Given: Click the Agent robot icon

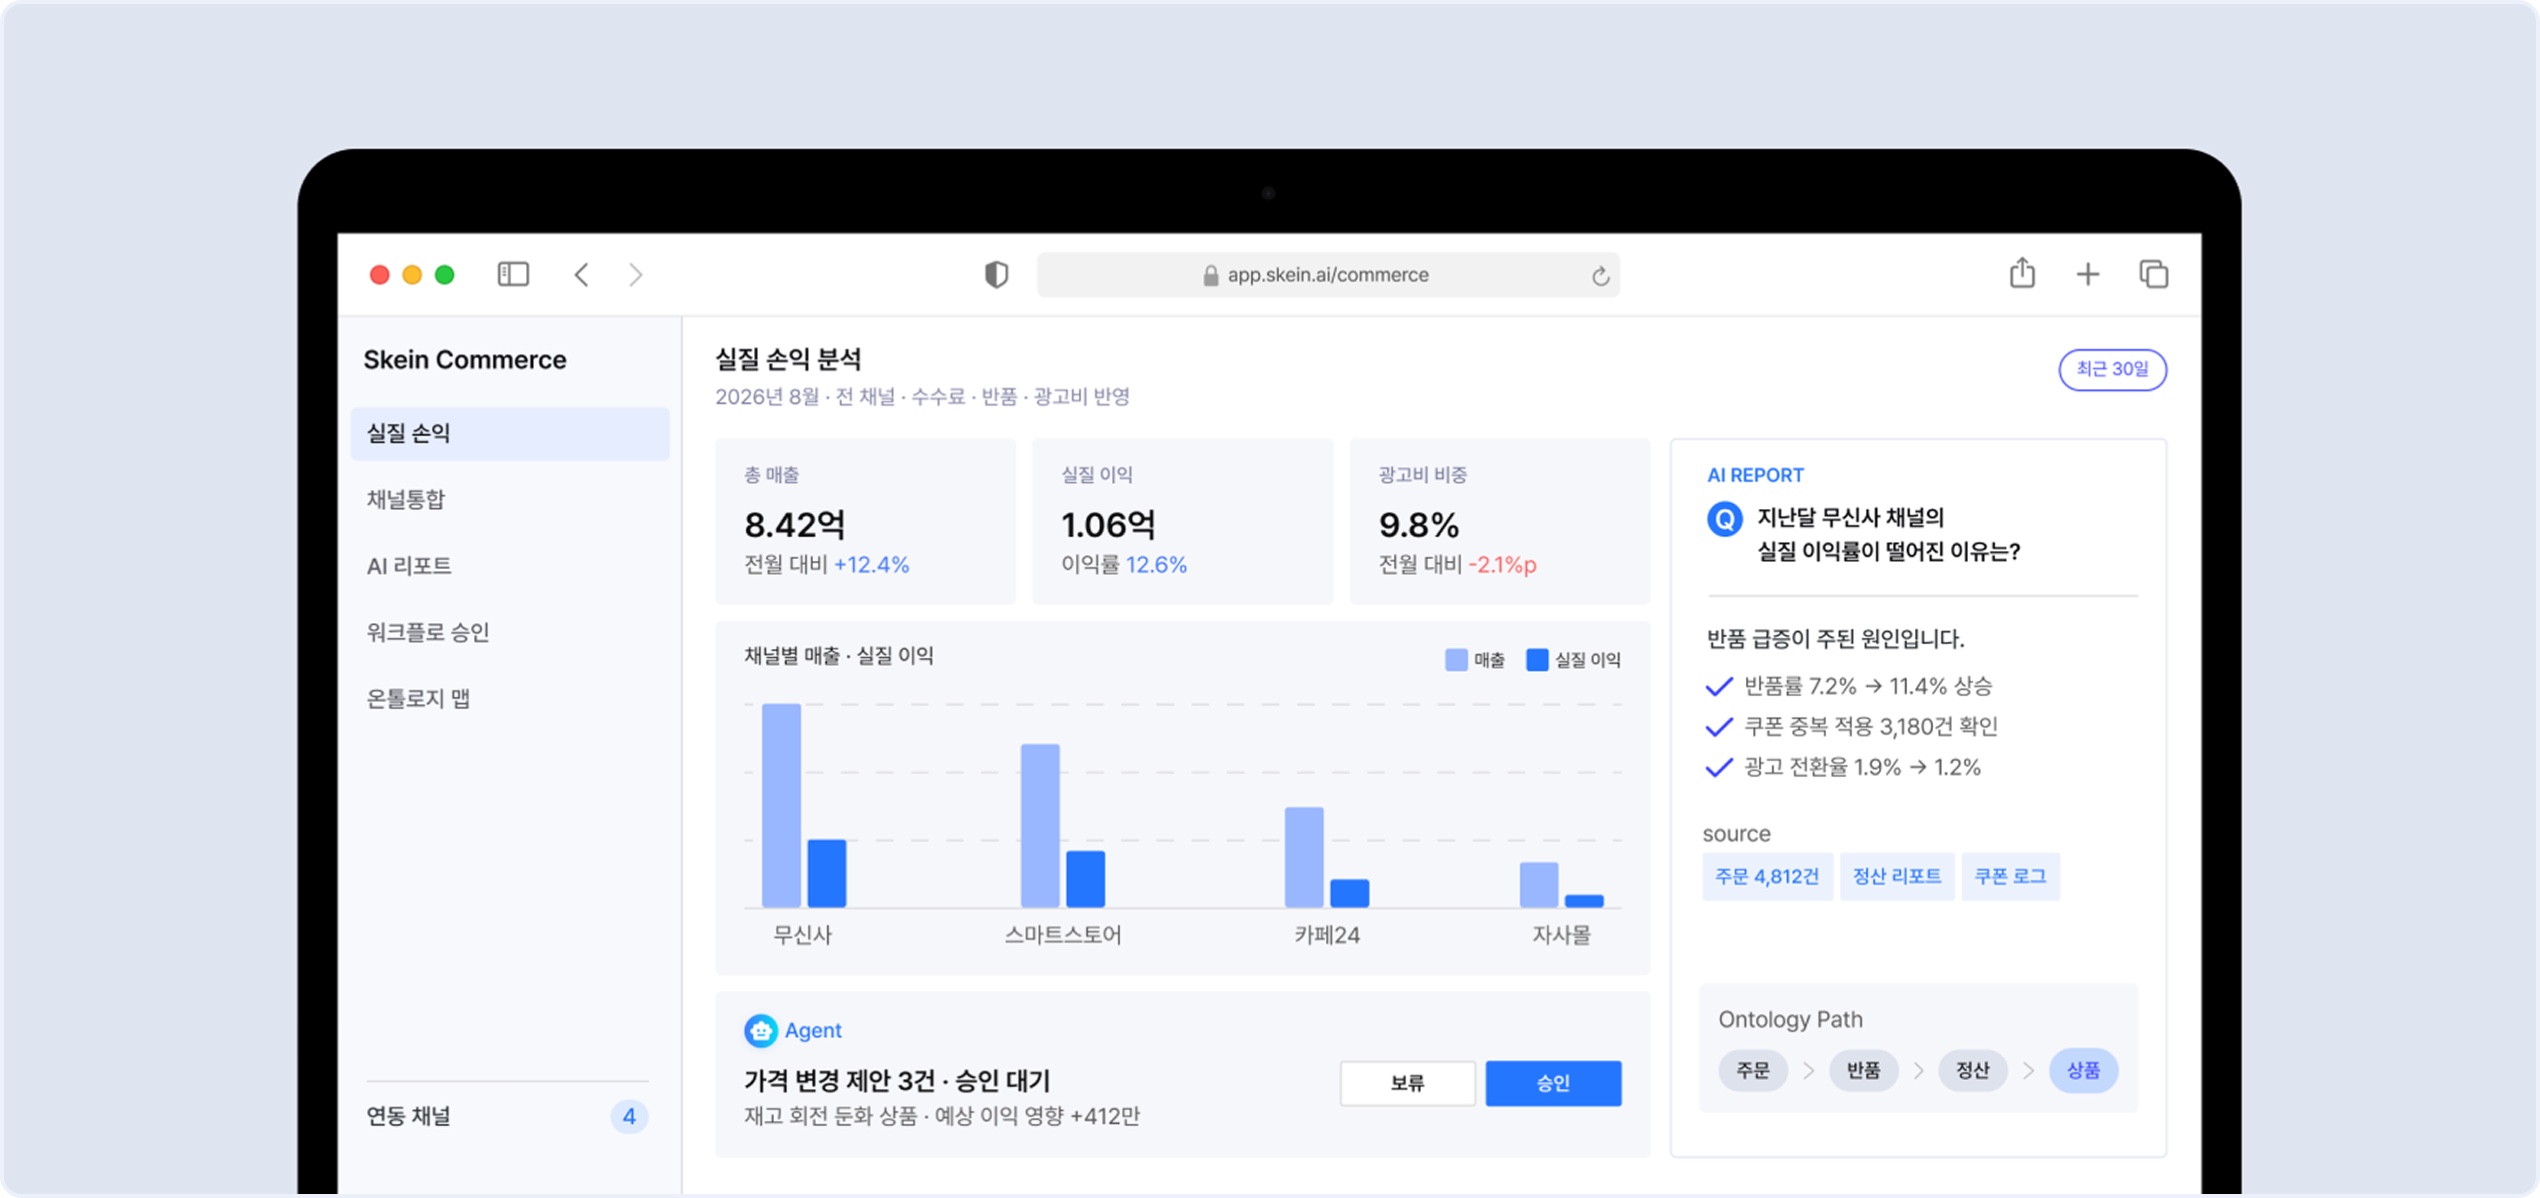Looking at the screenshot, I should pyautogui.click(x=760, y=1030).
